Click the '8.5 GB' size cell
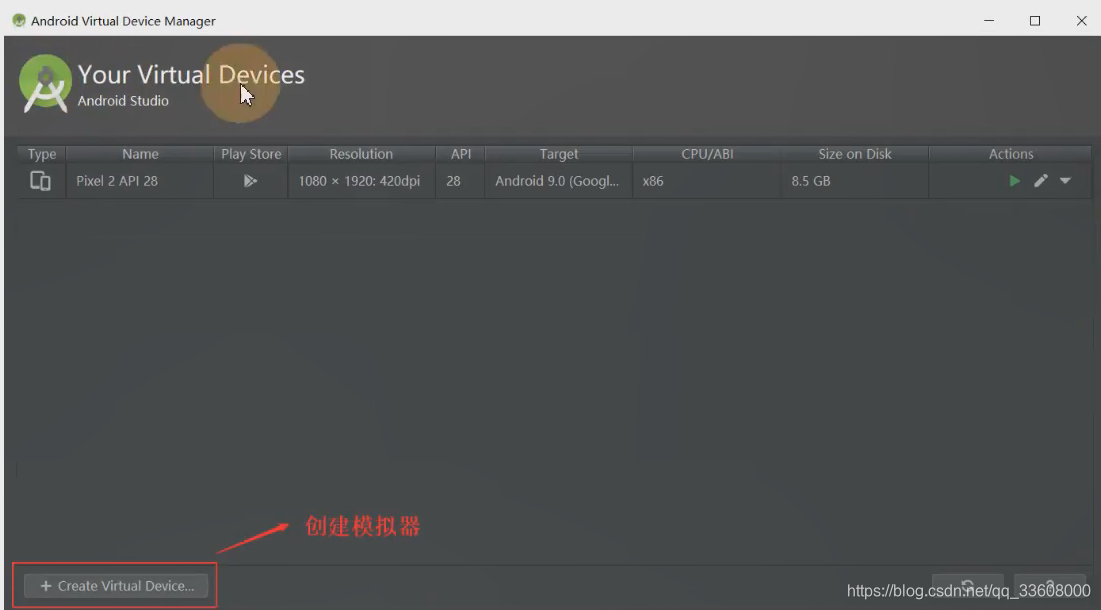Image resolution: width=1101 pixels, height=610 pixels. pyautogui.click(x=855, y=181)
